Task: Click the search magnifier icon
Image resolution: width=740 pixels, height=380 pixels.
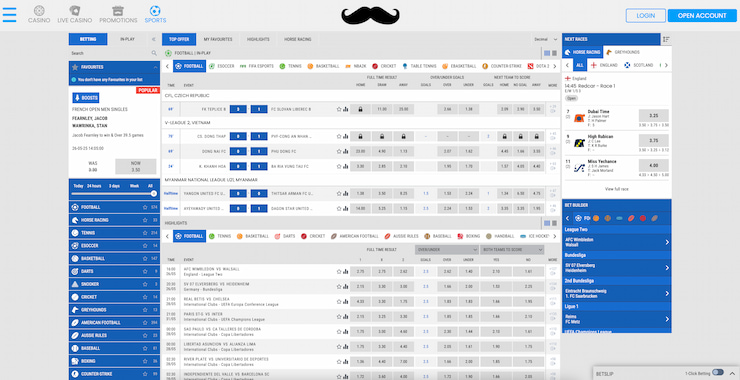Action: 154,53
